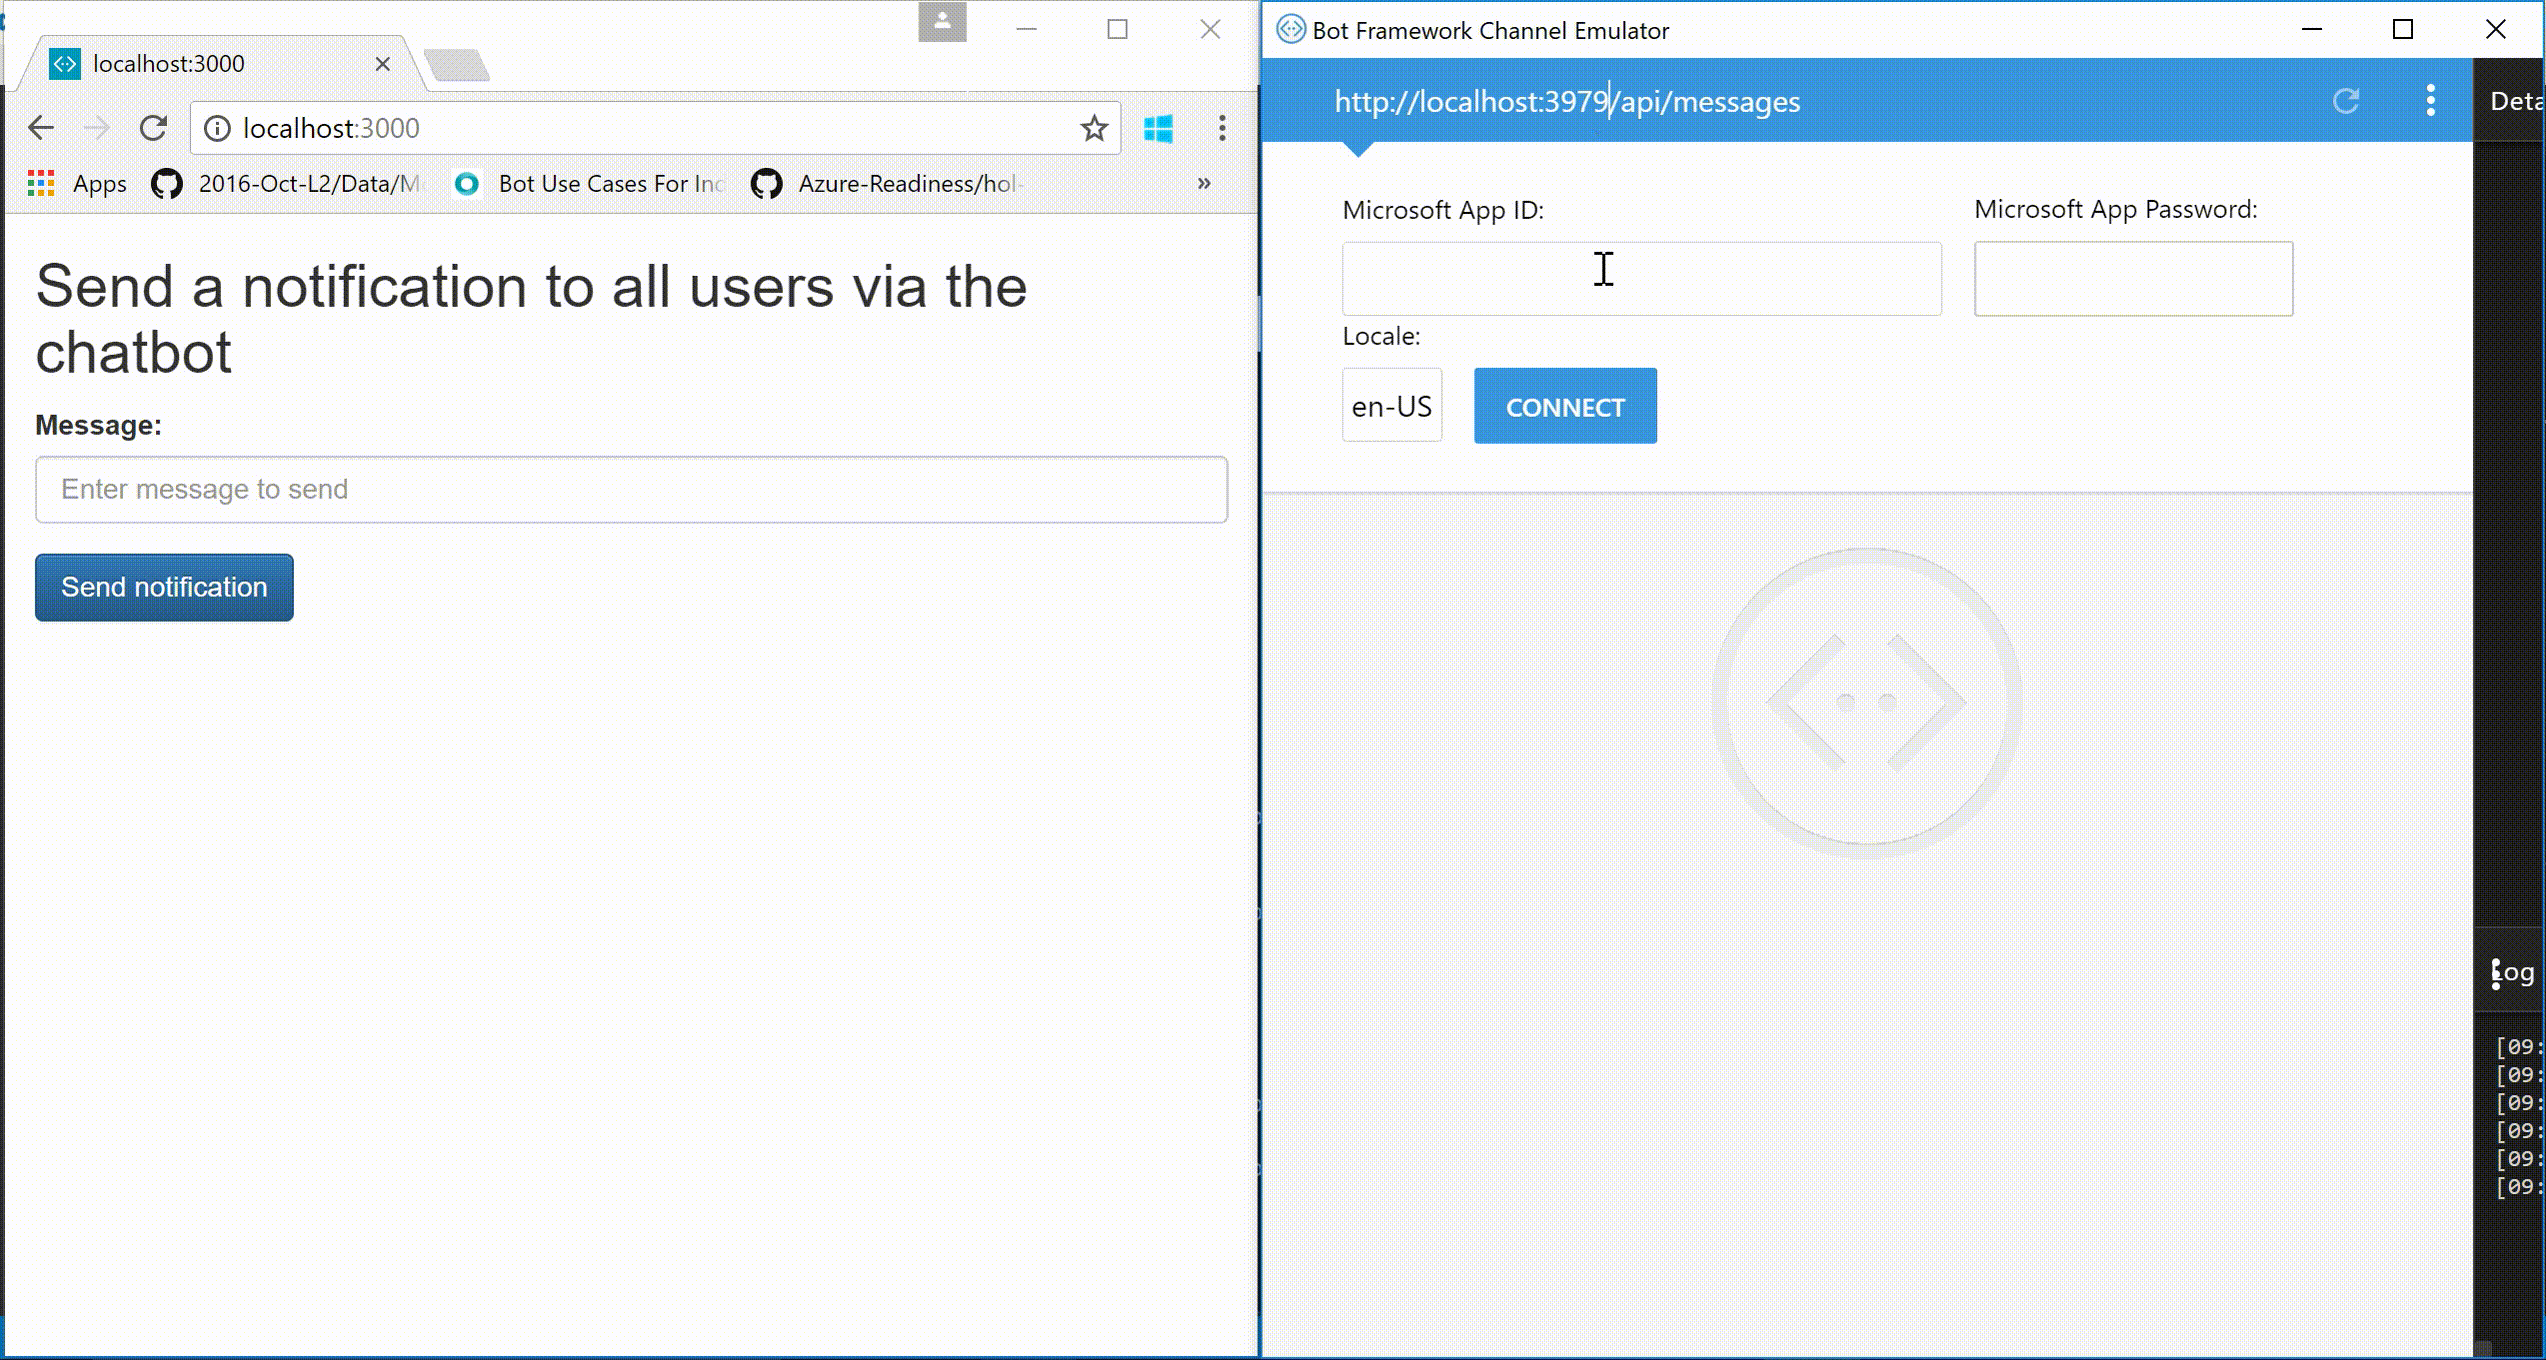Click the Windows Start menu icon in taskbar
2546x1360 pixels.
pos(1158,128)
